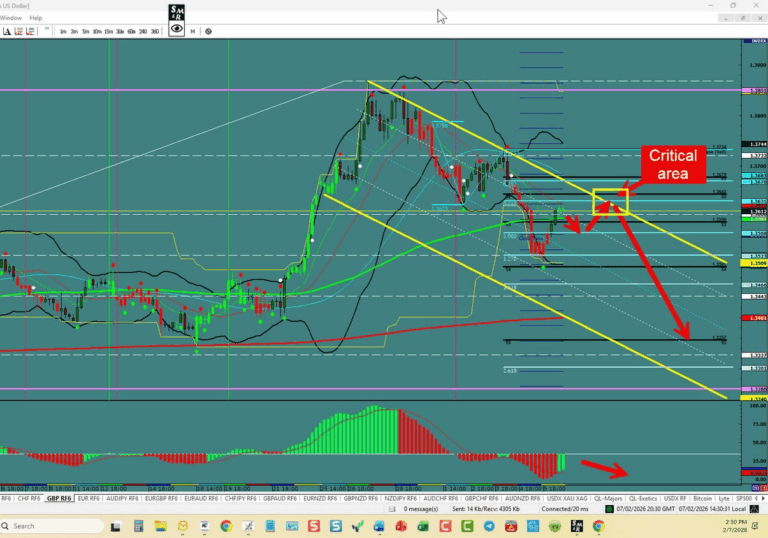Open the CHF RF6 chart tab

pyautogui.click(x=29, y=498)
